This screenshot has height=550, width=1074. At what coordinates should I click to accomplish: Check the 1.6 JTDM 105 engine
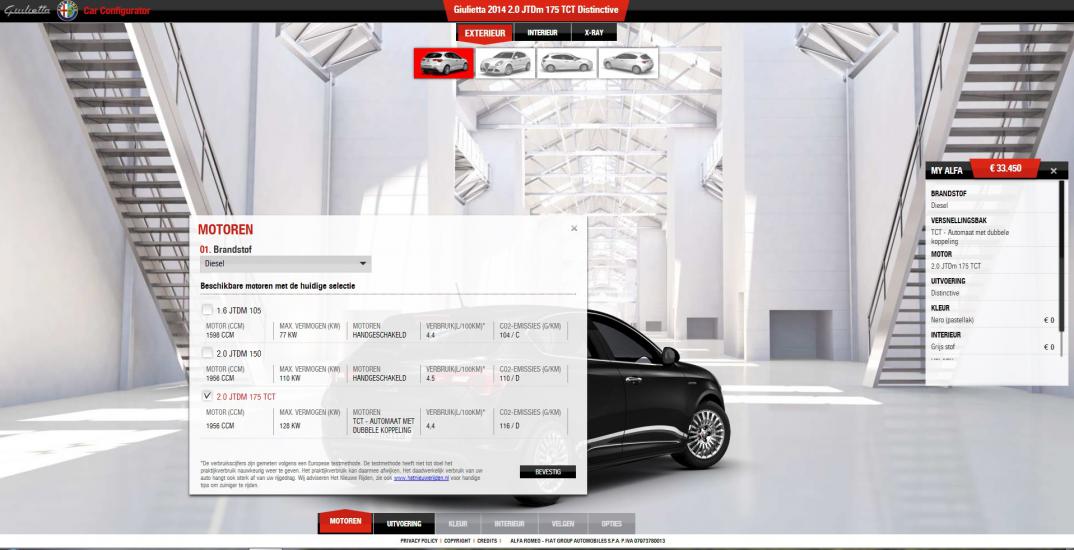click(x=207, y=310)
